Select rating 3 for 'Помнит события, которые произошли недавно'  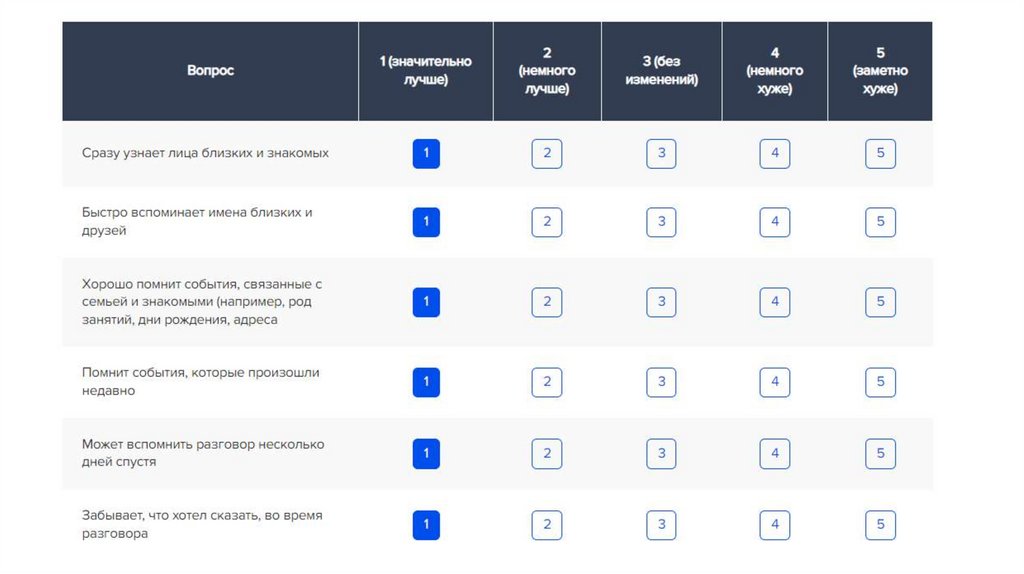(x=661, y=382)
